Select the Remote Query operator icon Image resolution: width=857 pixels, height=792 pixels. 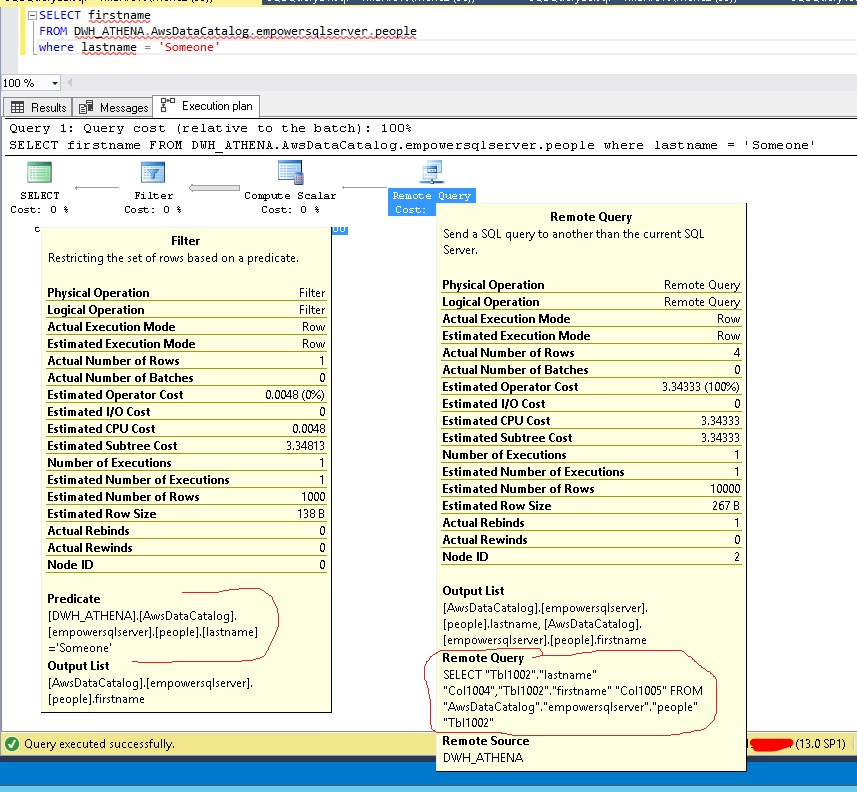pyautogui.click(x=431, y=173)
